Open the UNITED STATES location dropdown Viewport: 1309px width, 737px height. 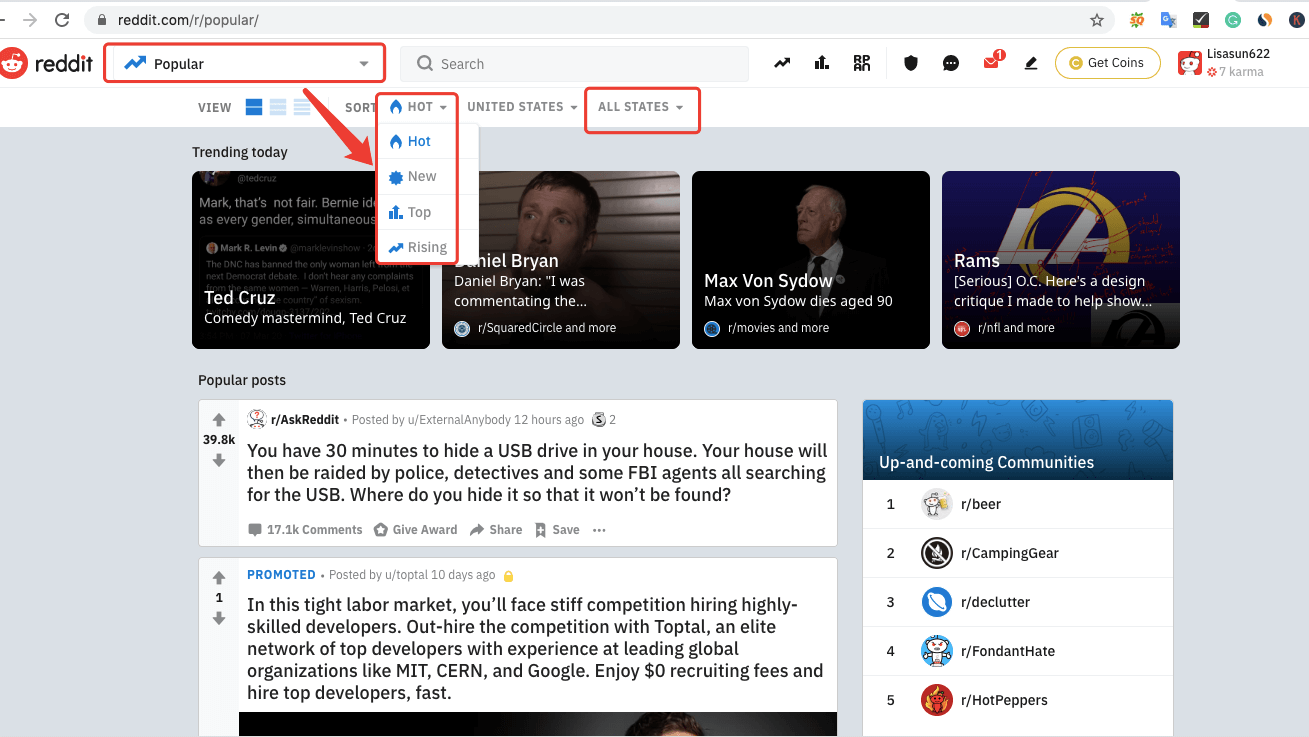(x=522, y=107)
